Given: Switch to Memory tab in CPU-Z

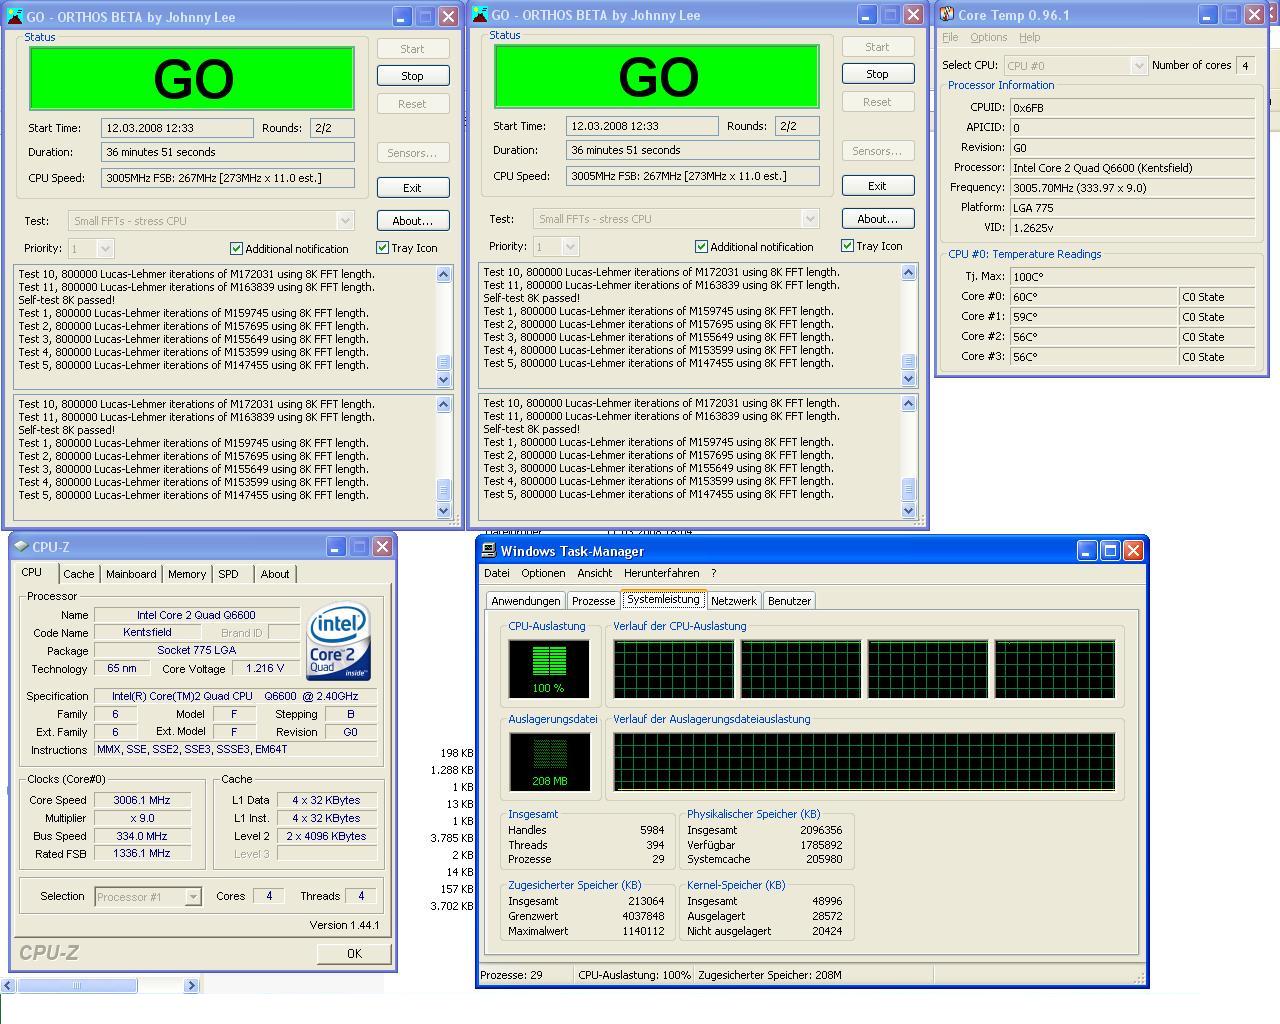Looking at the screenshot, I should coord(187,574).
